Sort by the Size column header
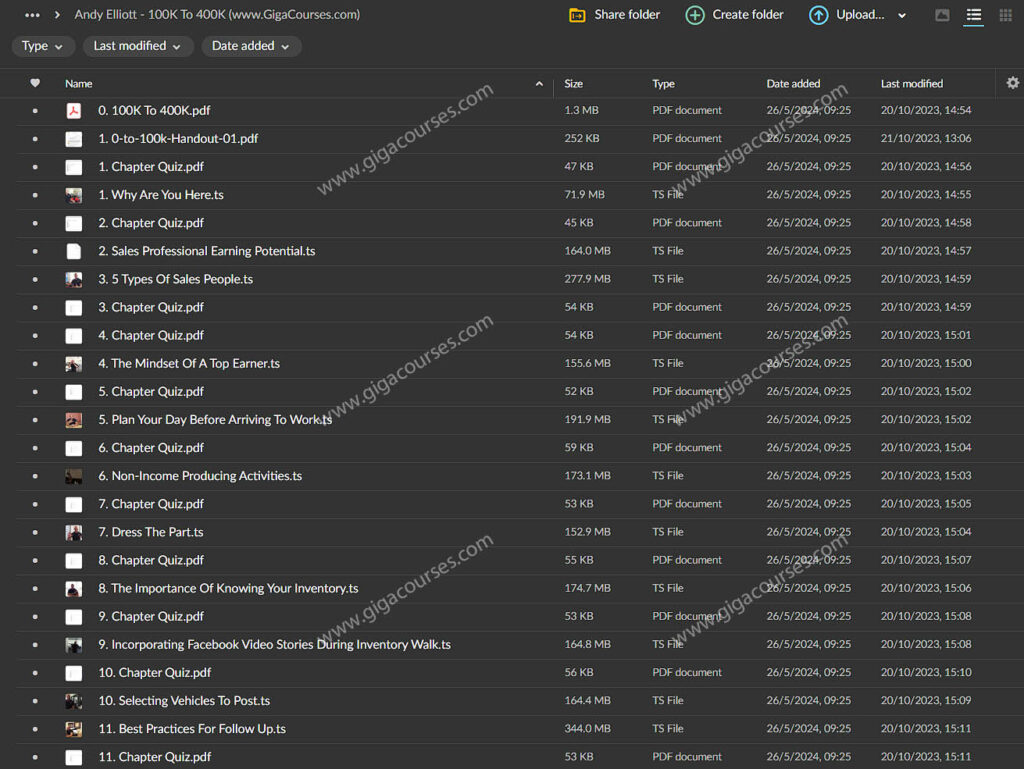Image resolution: width=1024 pixels, height=769 pixels. (574, 84)
